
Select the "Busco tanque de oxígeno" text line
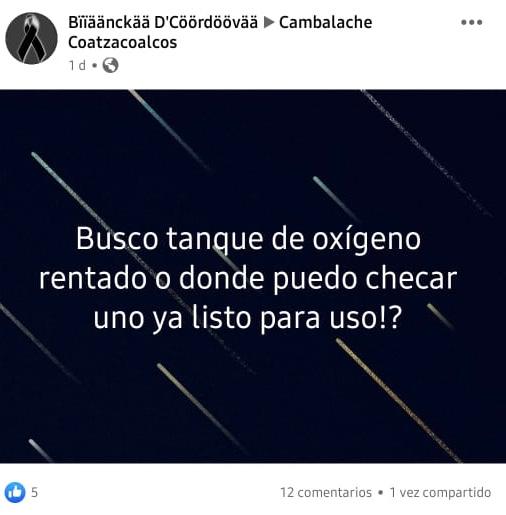pos(248,239)
